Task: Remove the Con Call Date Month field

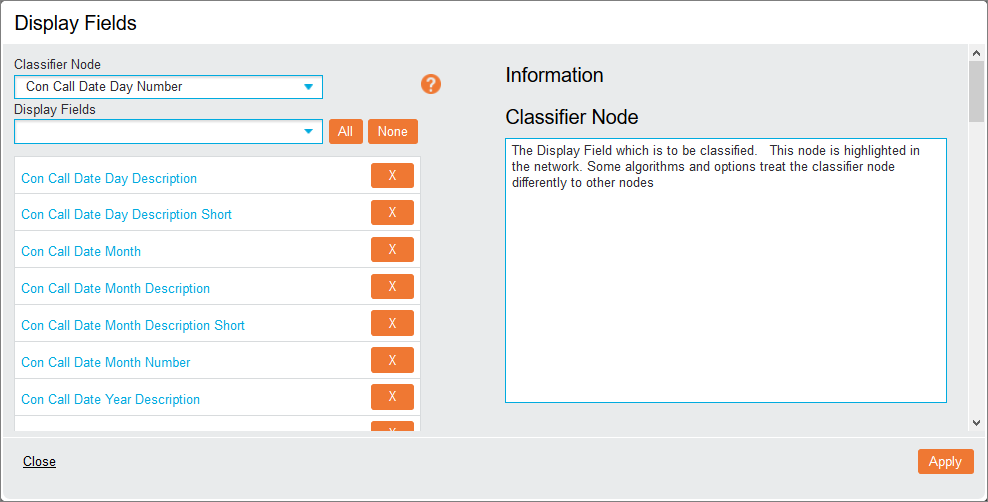Action: (392, 250)
